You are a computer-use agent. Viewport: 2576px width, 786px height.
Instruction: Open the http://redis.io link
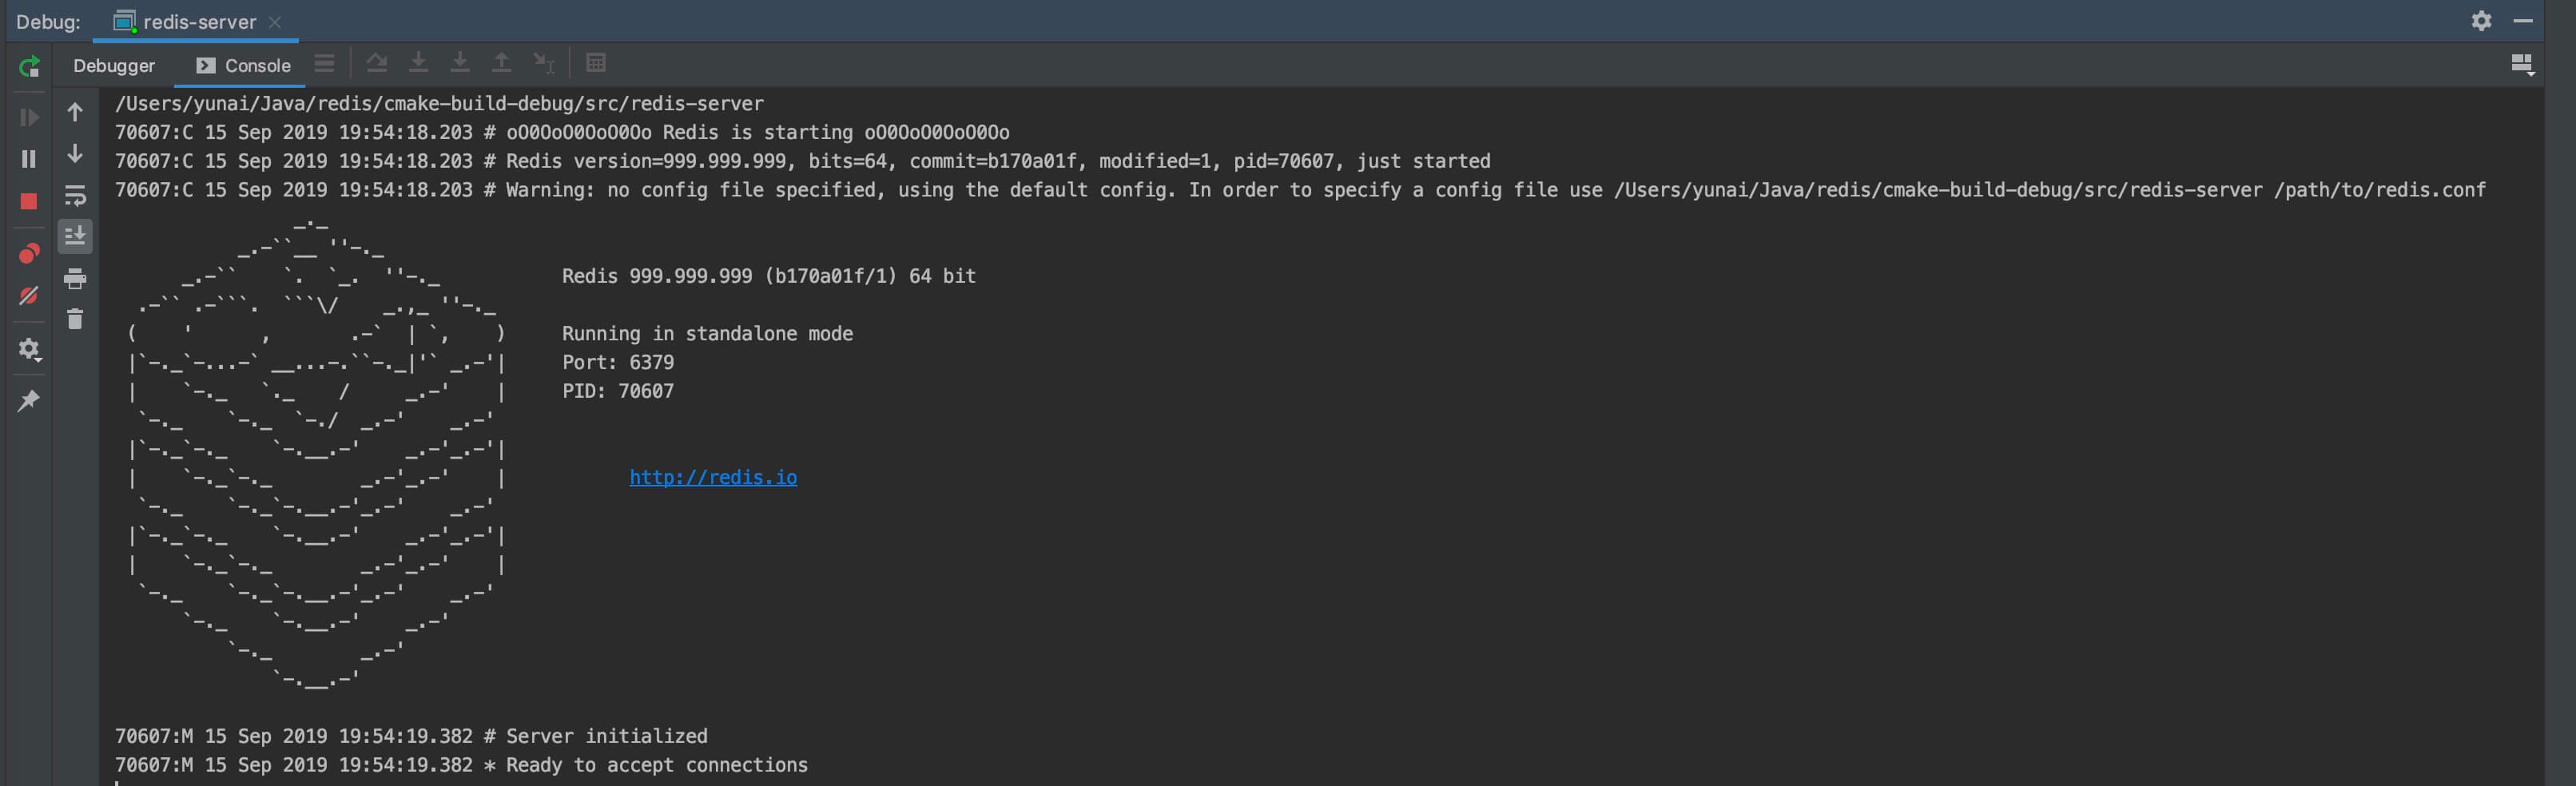pyautogui.click(x=713, y=477)
